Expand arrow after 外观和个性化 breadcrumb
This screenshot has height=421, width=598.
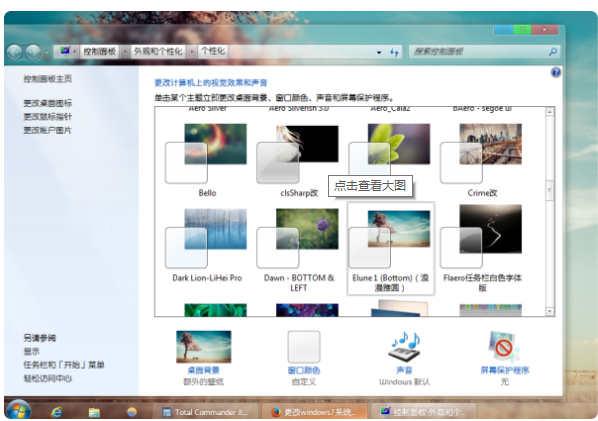(192, 51)
